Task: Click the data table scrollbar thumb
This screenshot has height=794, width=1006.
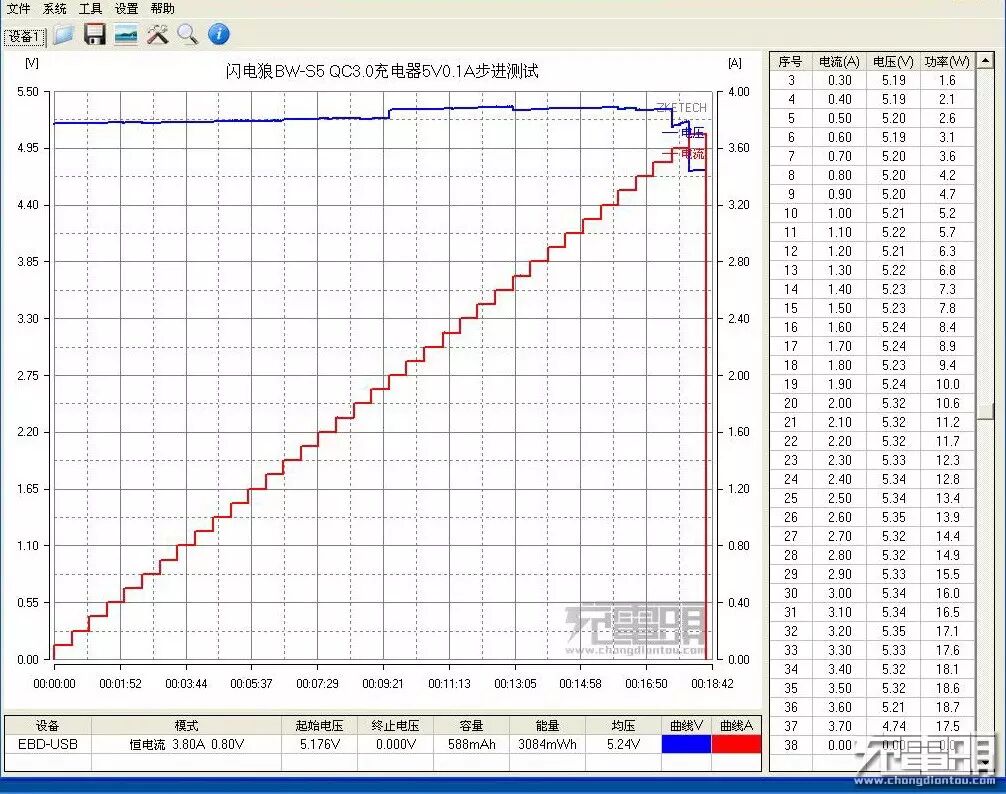Action: [x=985, y=412]
